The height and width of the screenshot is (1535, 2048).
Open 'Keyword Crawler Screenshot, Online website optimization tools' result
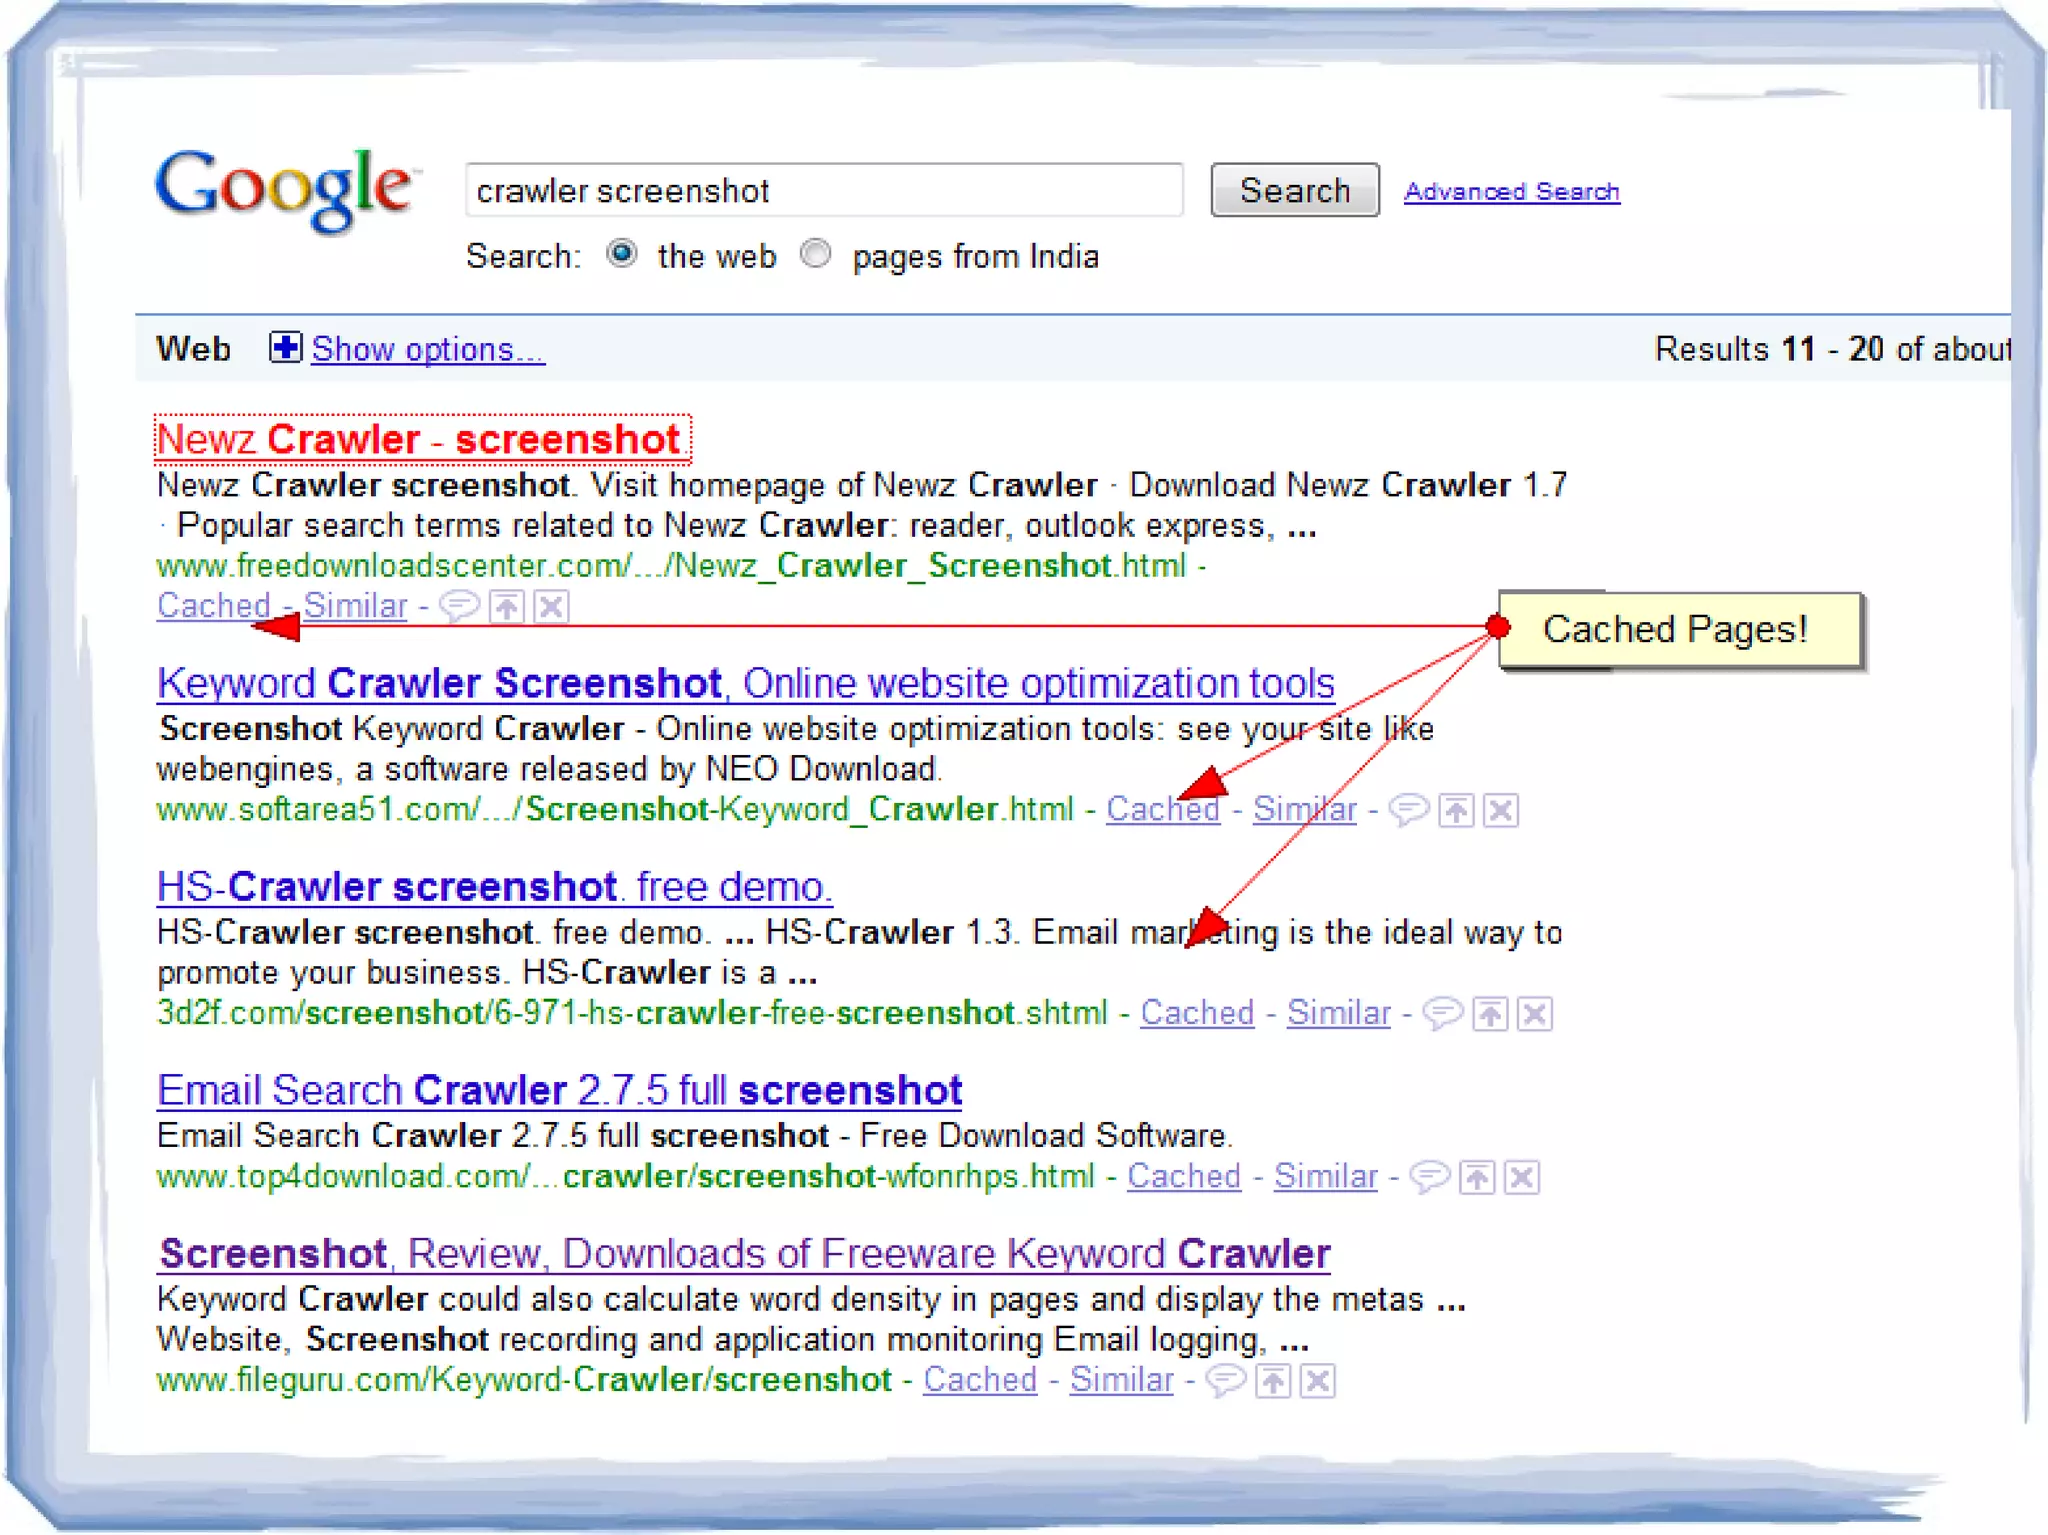746,683
